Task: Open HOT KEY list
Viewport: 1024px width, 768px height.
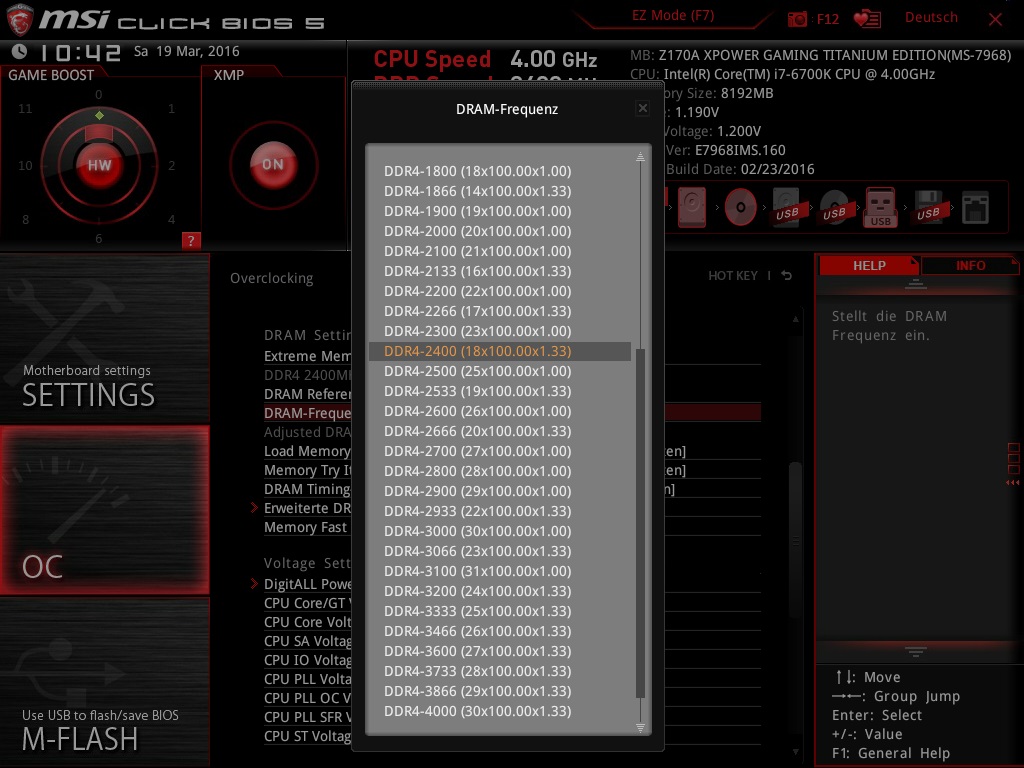Action: [733, 276]
